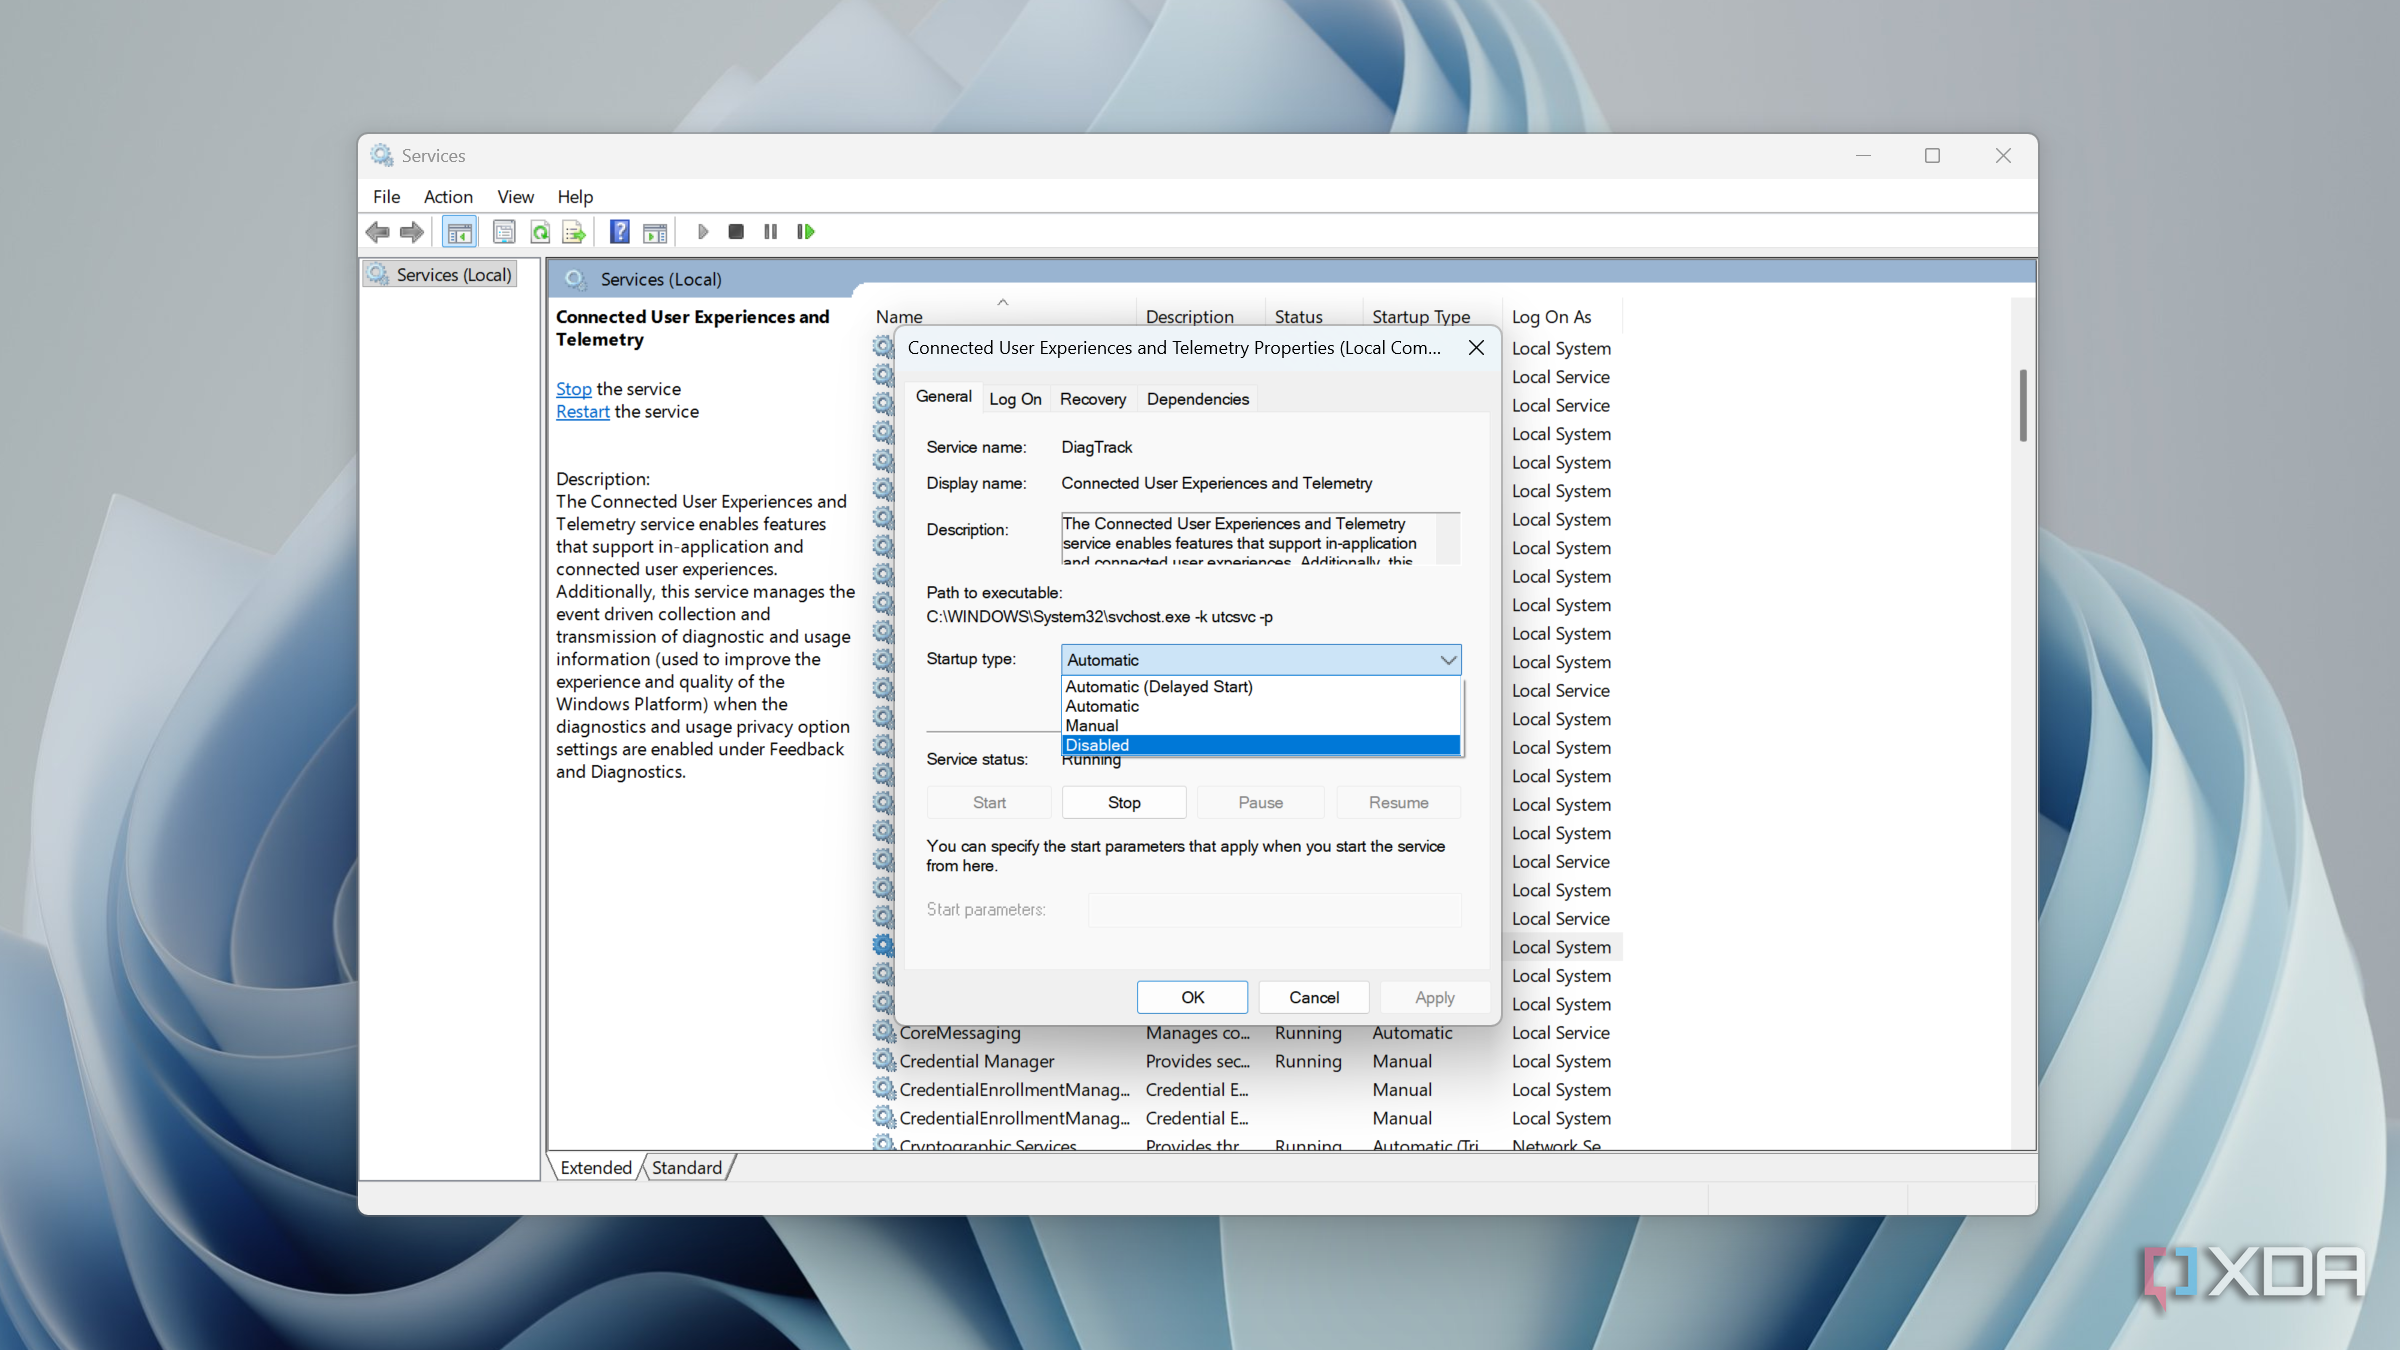
Task: Click the Start Service play icon
Action: pos(703,232)
